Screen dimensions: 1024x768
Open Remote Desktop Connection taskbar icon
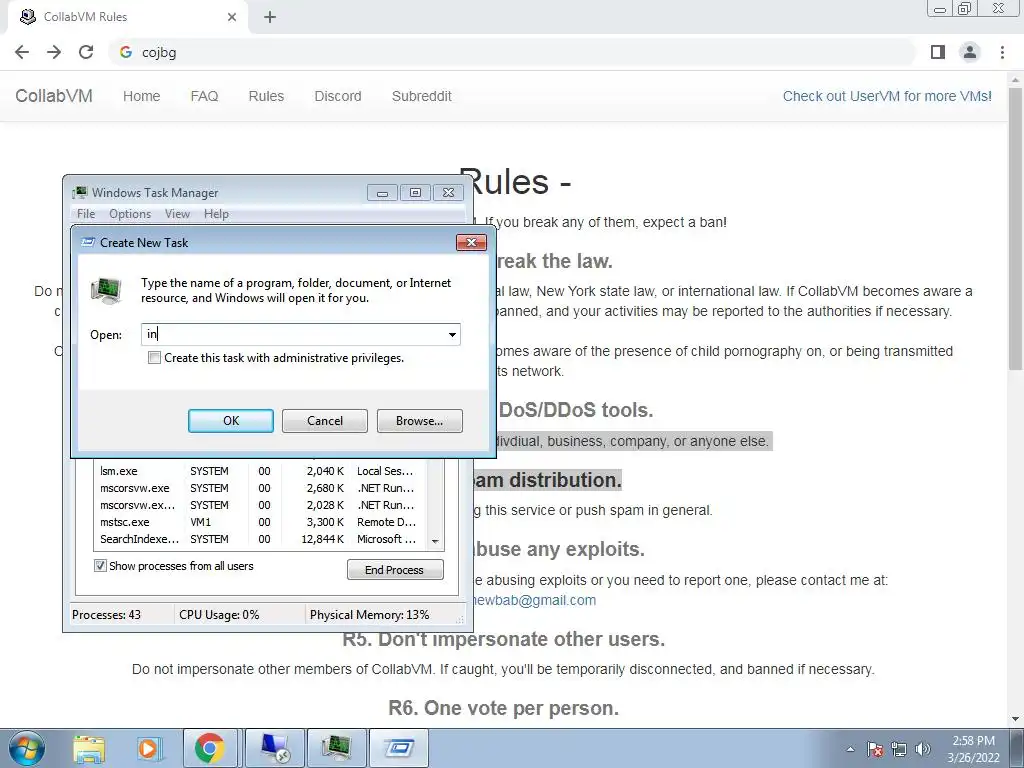point(275,748)
